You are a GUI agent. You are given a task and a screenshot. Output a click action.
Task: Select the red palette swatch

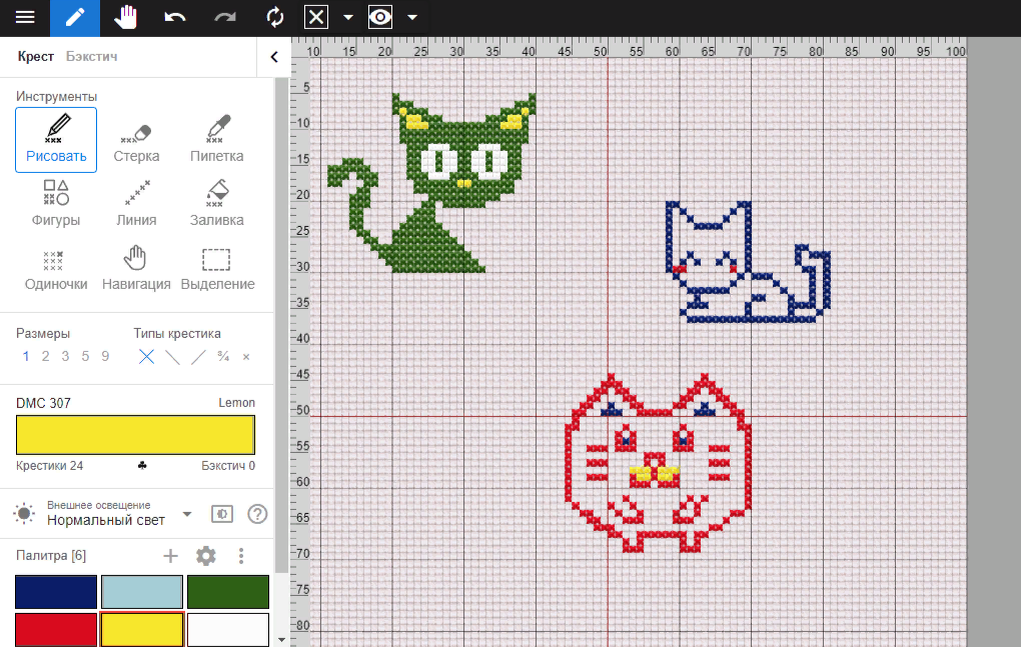click(56, 629)
